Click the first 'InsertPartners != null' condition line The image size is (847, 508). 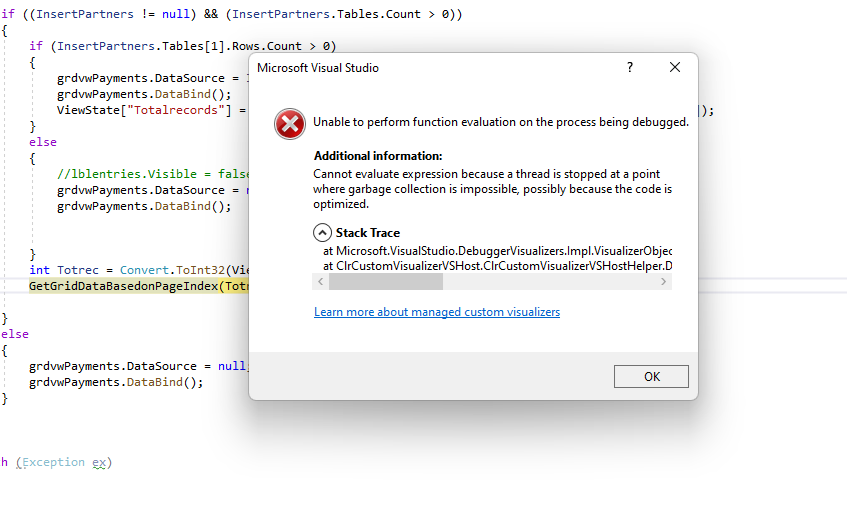[232, 14]
